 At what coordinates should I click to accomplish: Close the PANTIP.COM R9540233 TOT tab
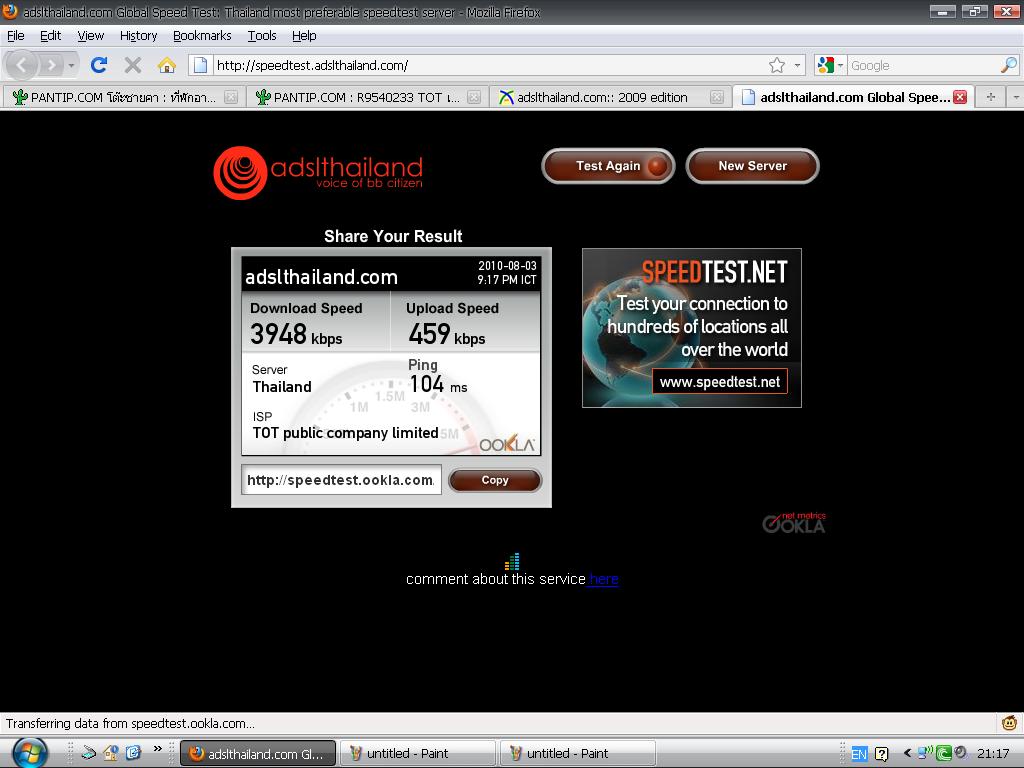(x=475, y=97)
